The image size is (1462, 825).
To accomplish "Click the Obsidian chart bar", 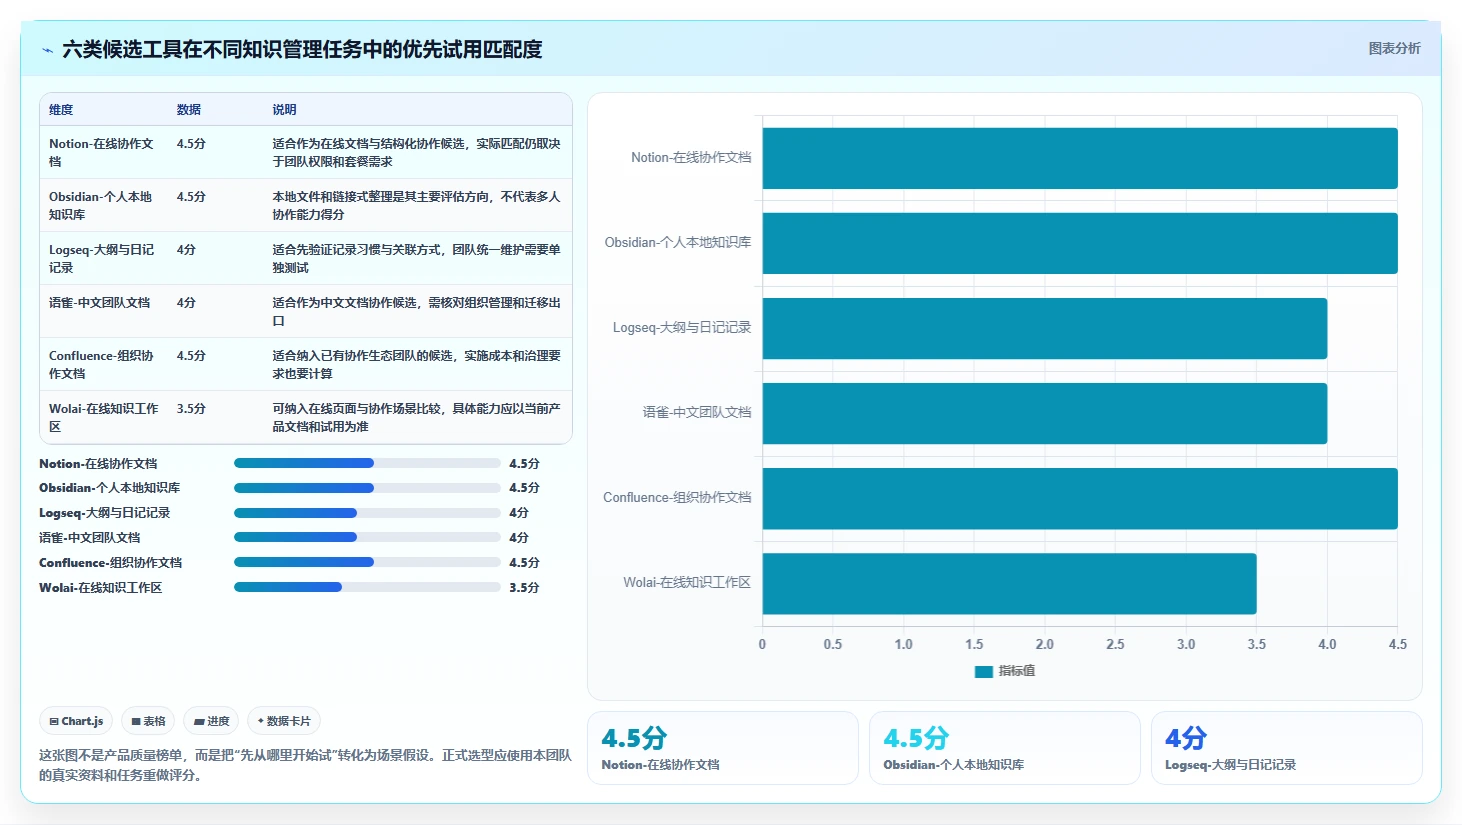I will click(1080, 243).
